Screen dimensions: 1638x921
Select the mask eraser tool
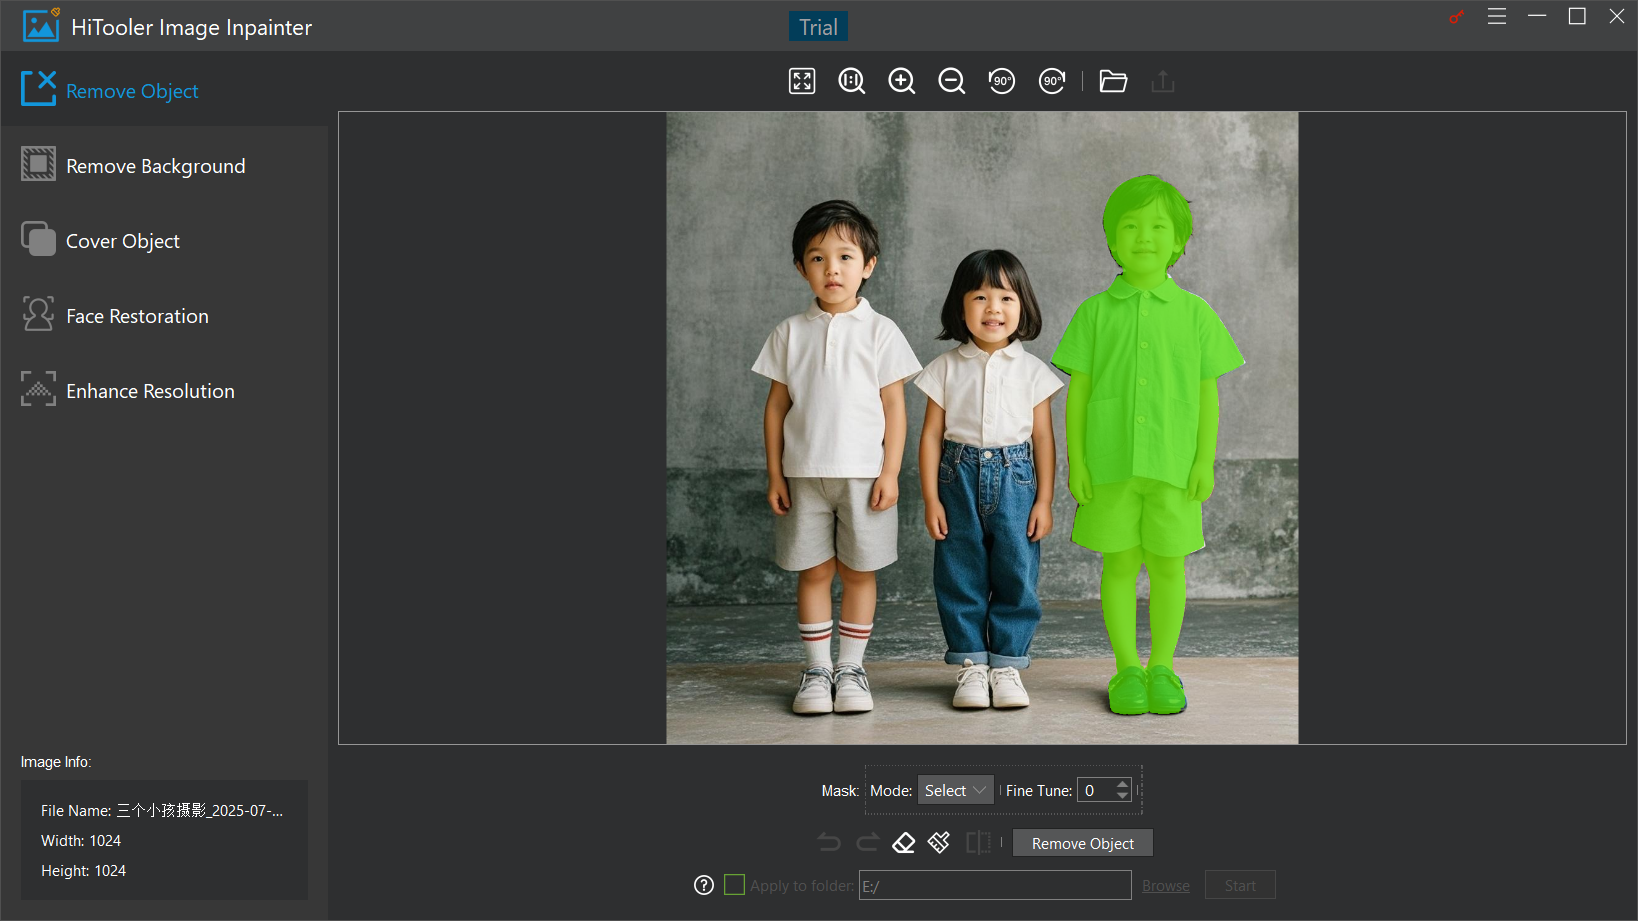click(904, 843)
